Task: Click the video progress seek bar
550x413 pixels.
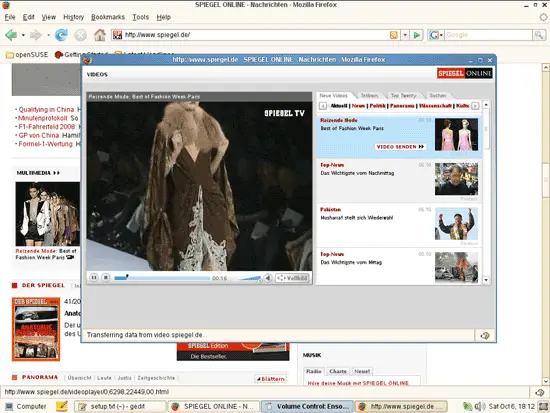Action: [x=162, y=278]
